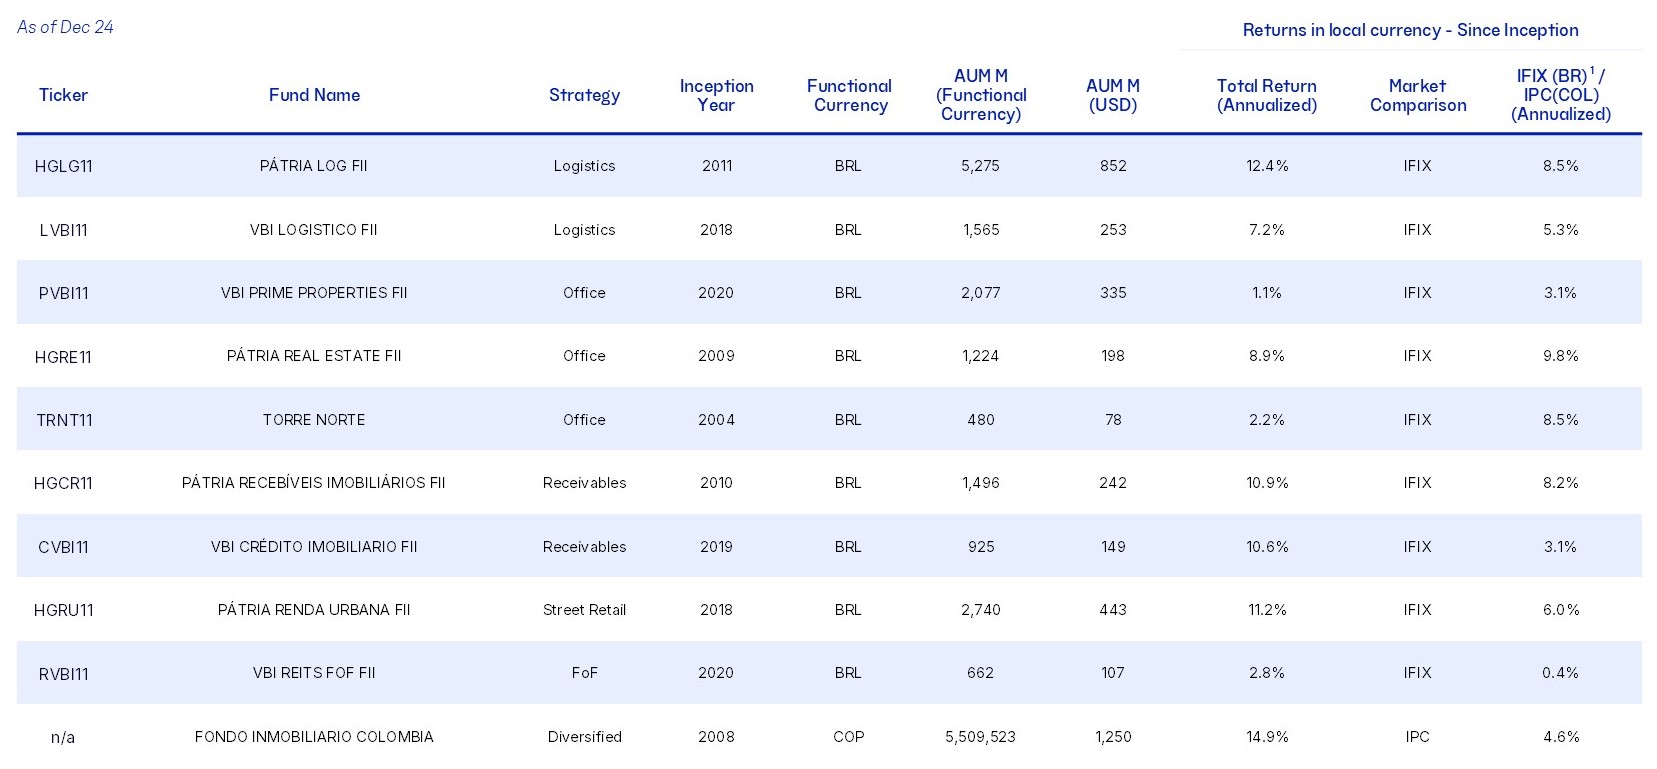Click the 'As of Dec 24' date label
The height and width of the screenshot is (769, 1657).
[65, 27]
